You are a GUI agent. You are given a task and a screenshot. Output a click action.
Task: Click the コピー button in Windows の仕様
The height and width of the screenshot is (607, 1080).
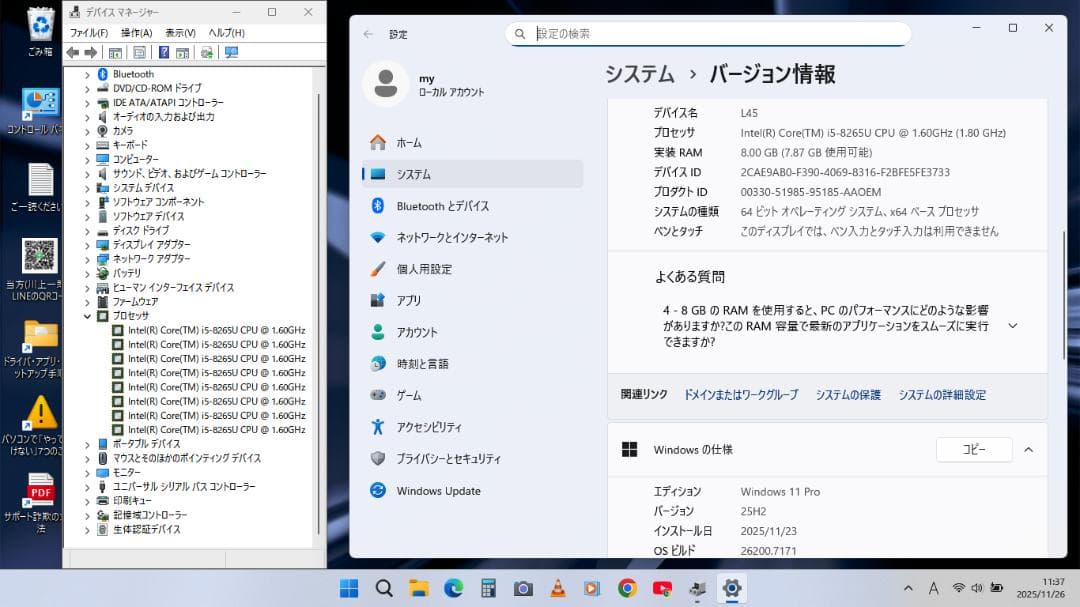[973, 449]
